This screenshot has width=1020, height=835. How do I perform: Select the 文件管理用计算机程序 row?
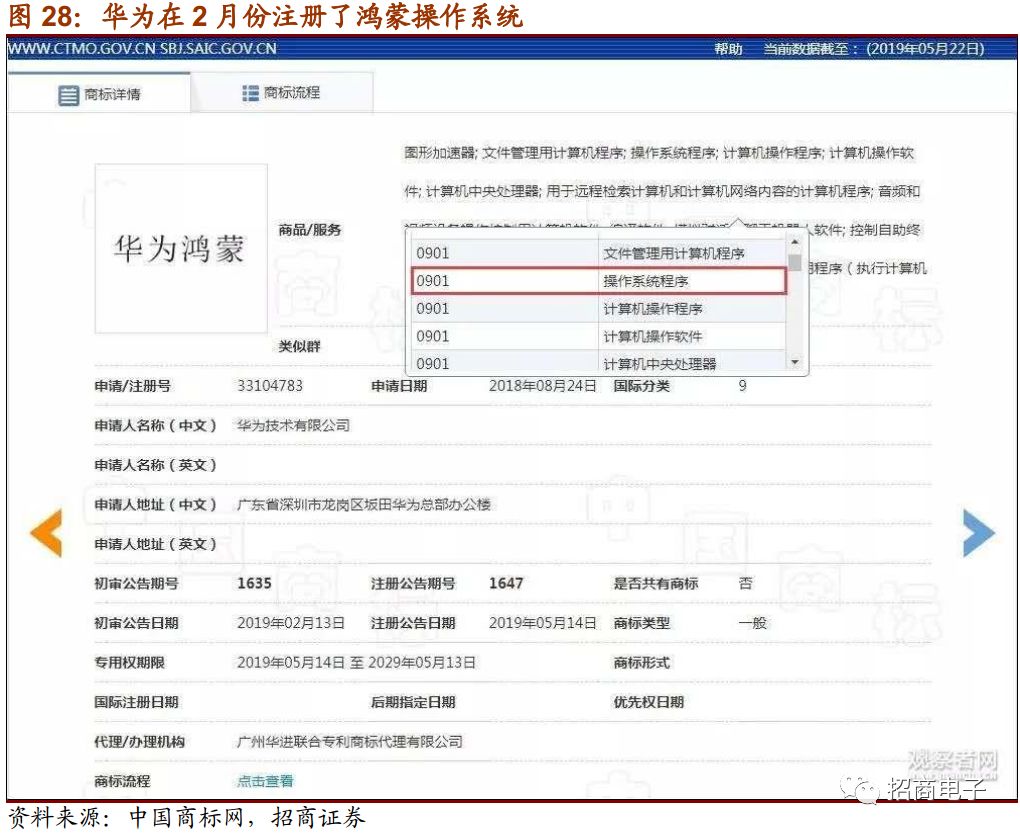[599, 253]
